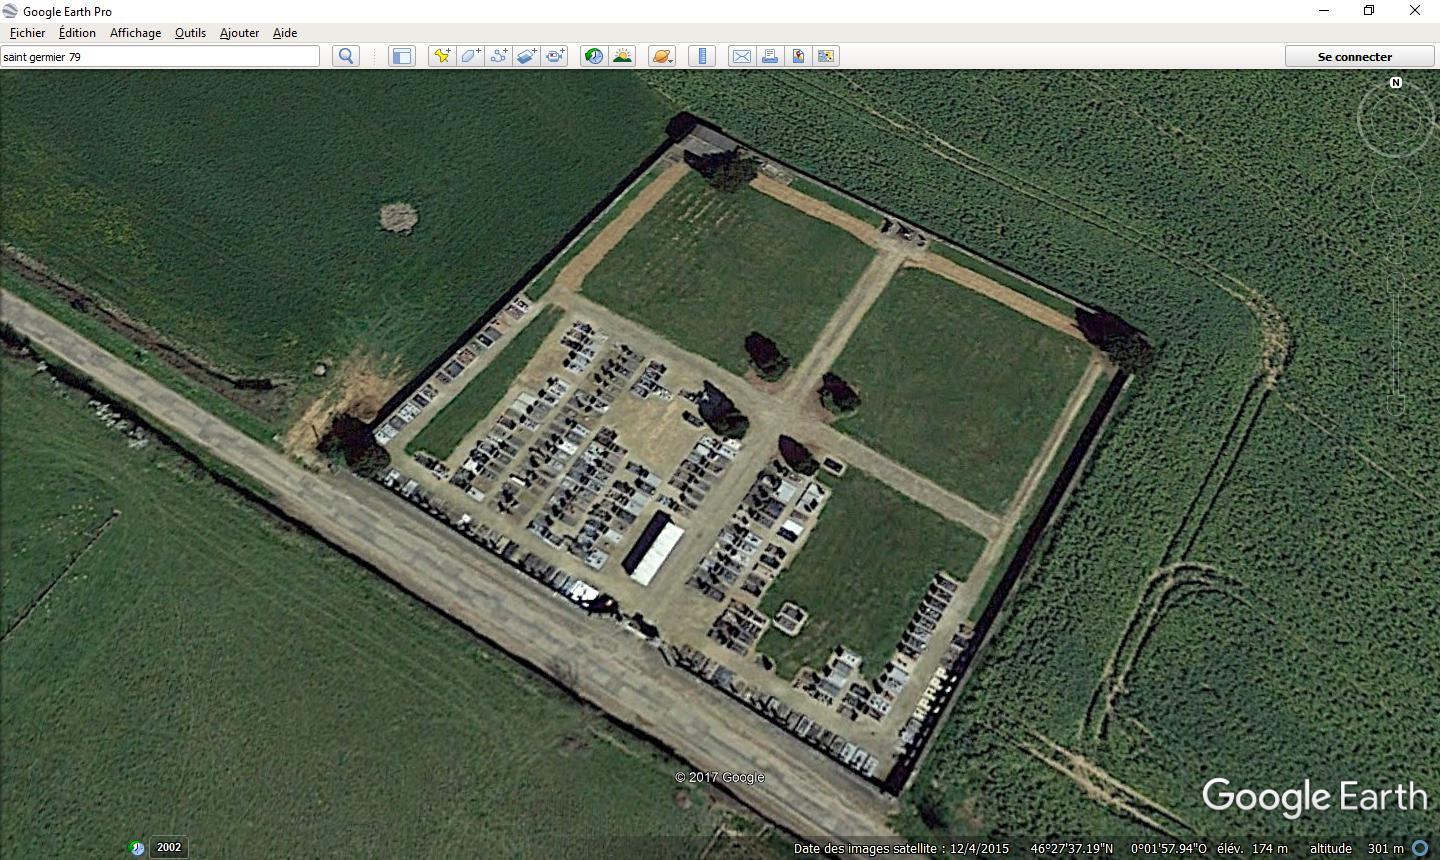Click the streaming indicator circle in status bar
1440x860 pixels.
pos(1420,848)
